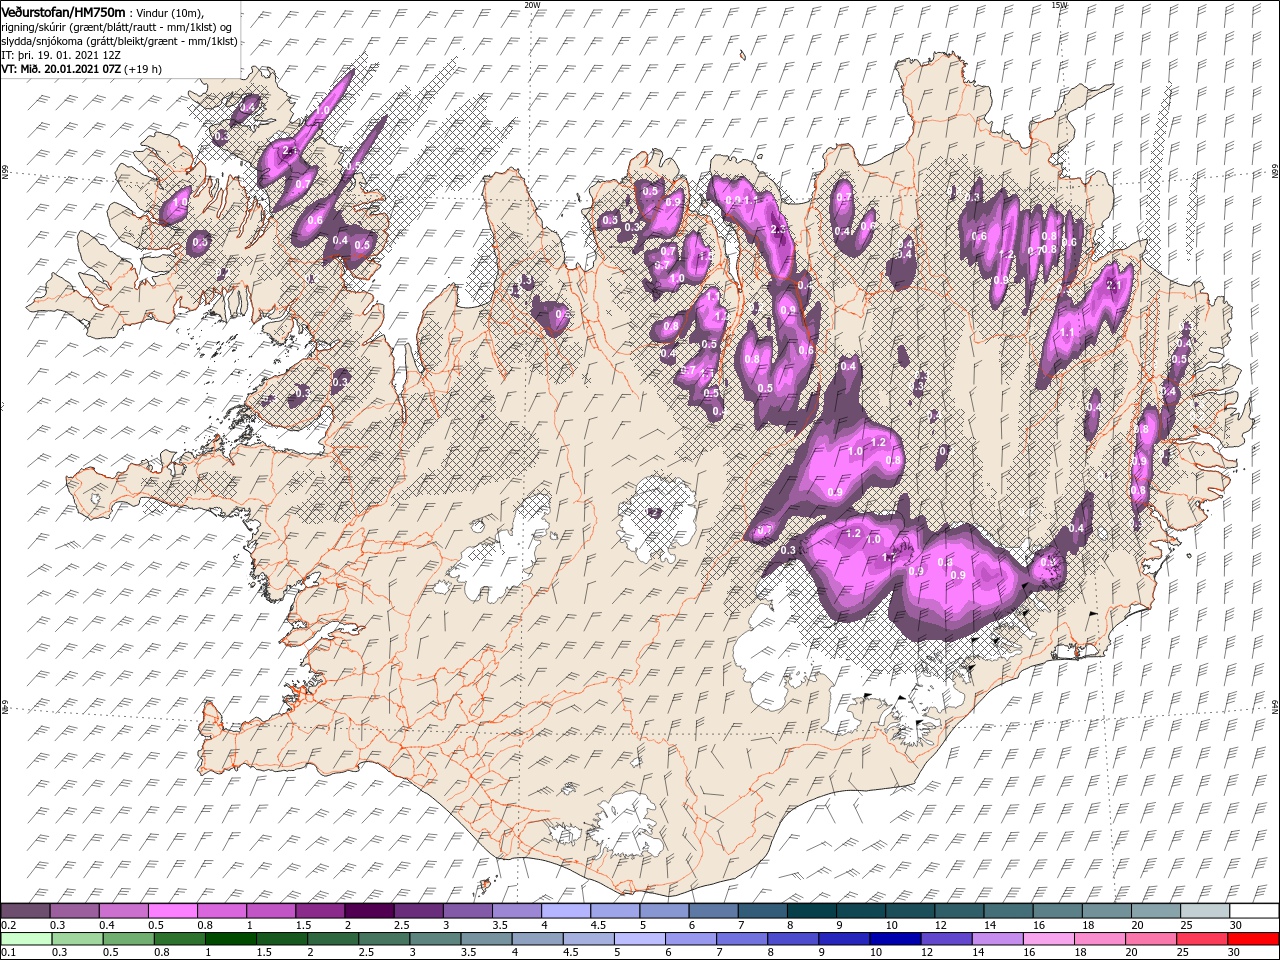Click the 'rigning/skúrir (grænt/blátt/rautt - mm/1klst)' line
Viewport: 1280px width, 960px height.
pyautogui.click(x=117, y=26)
